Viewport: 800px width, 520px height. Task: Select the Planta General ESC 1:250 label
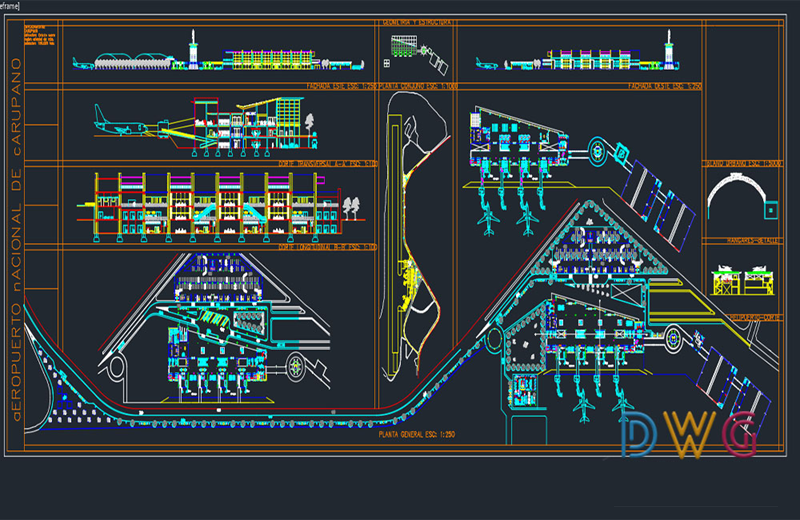click(x=408, y=437)
